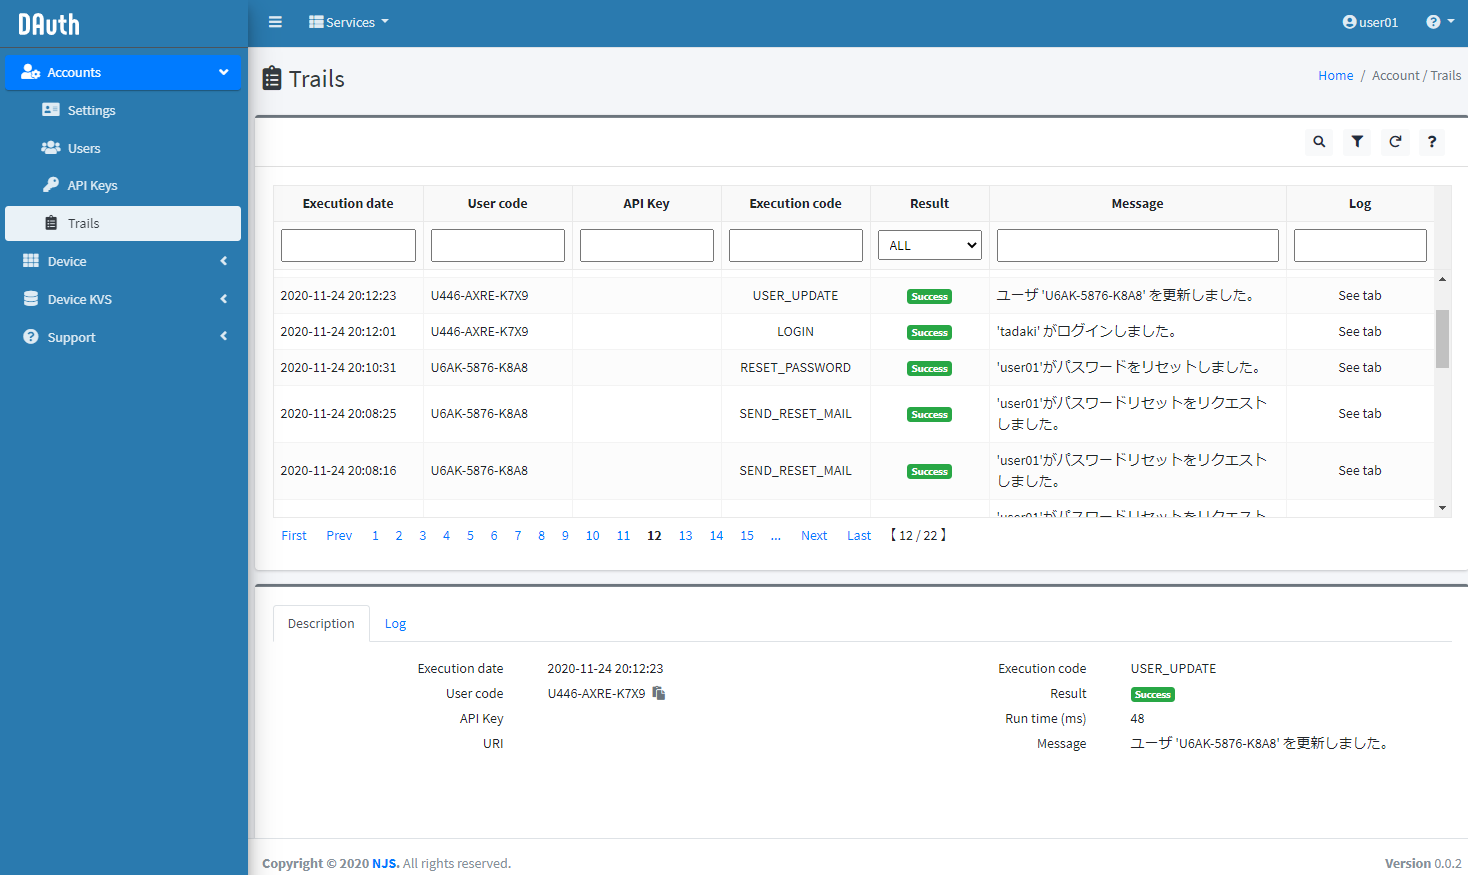This screenshot has height=875, width=1468.
Task: Open the top-right help menu icon
Action: (1440, 22)
